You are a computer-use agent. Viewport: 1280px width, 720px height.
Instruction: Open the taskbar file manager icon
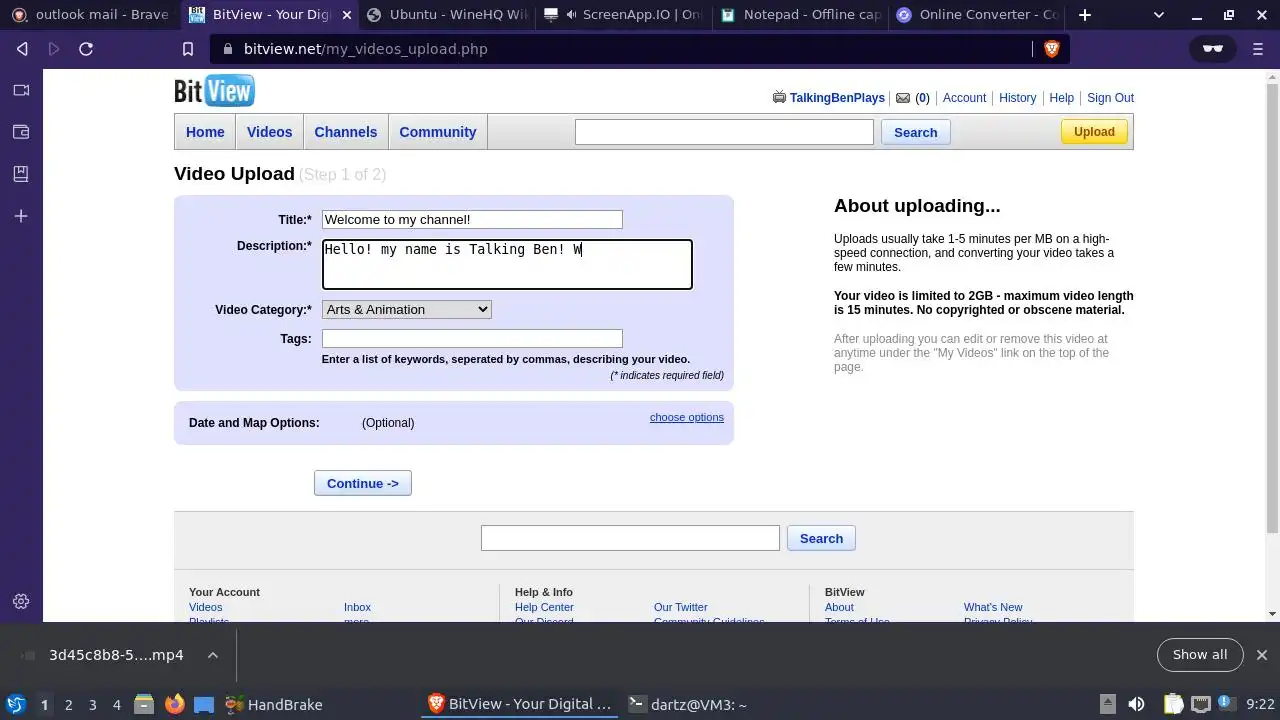(144, 704)
